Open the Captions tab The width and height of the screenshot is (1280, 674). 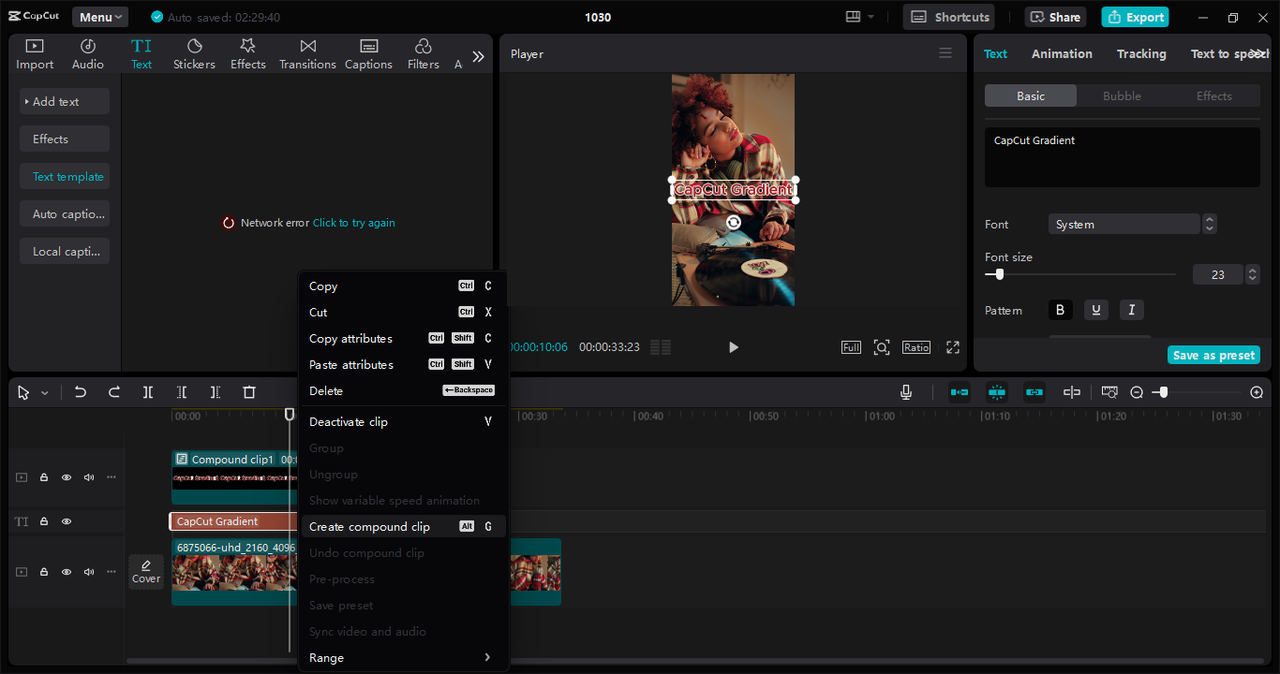(369, 54)
